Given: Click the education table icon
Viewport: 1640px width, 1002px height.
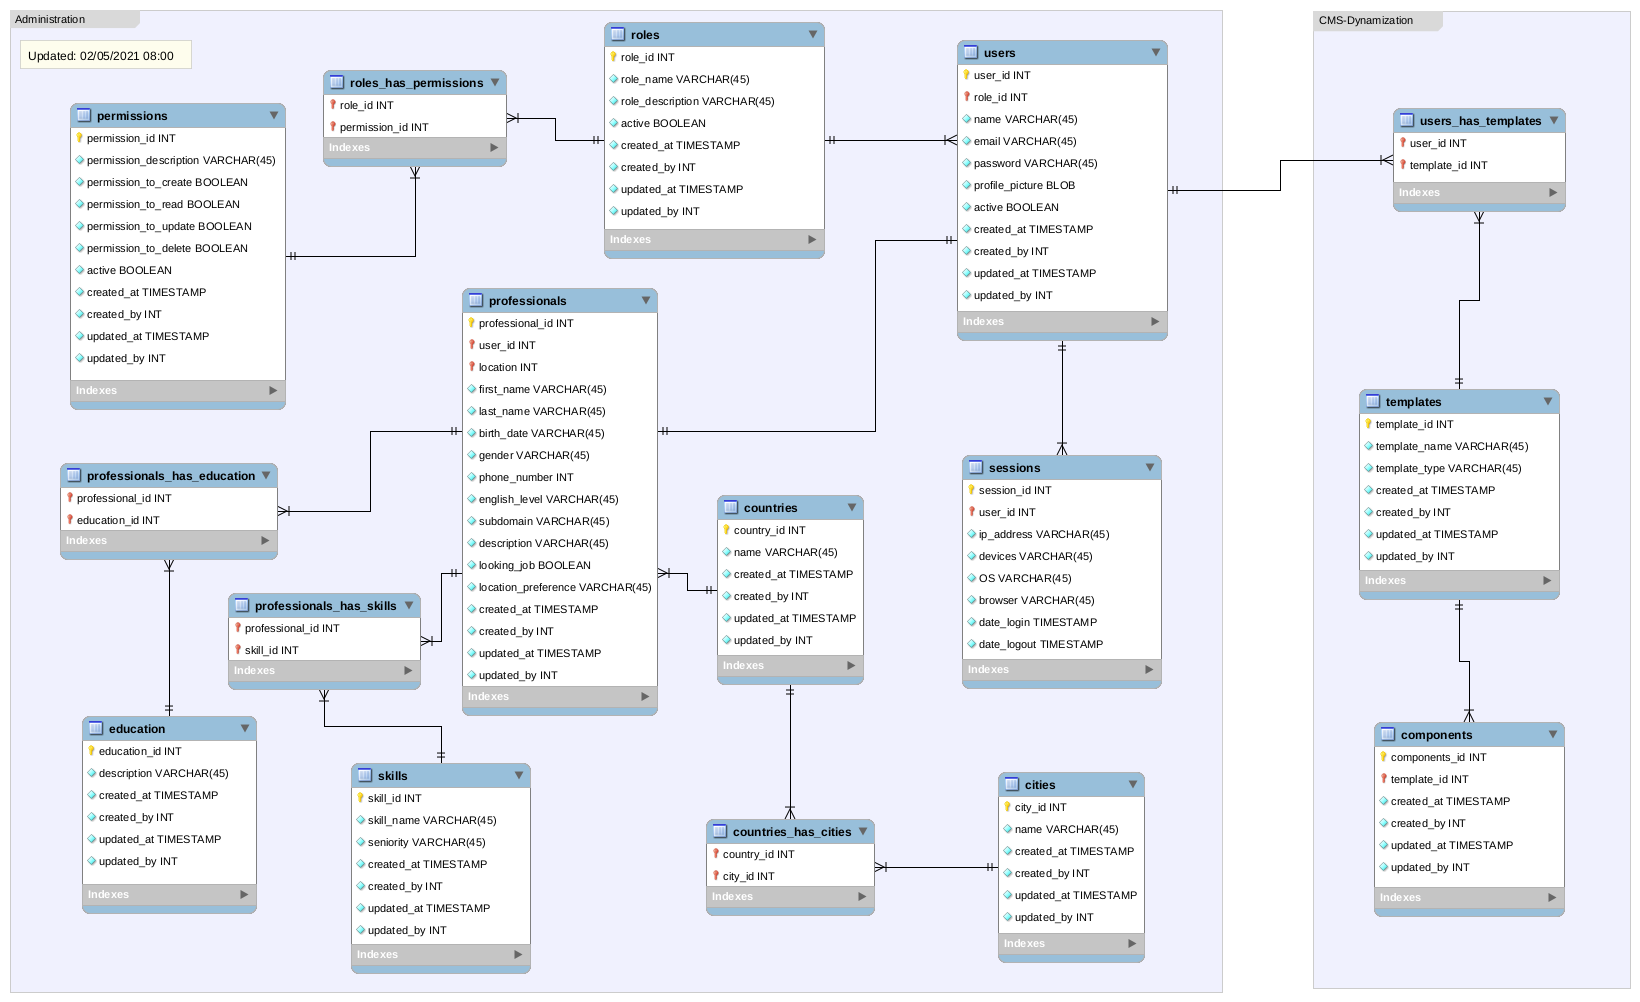Looking at the screenshot, I should click(x=96, y=729).
